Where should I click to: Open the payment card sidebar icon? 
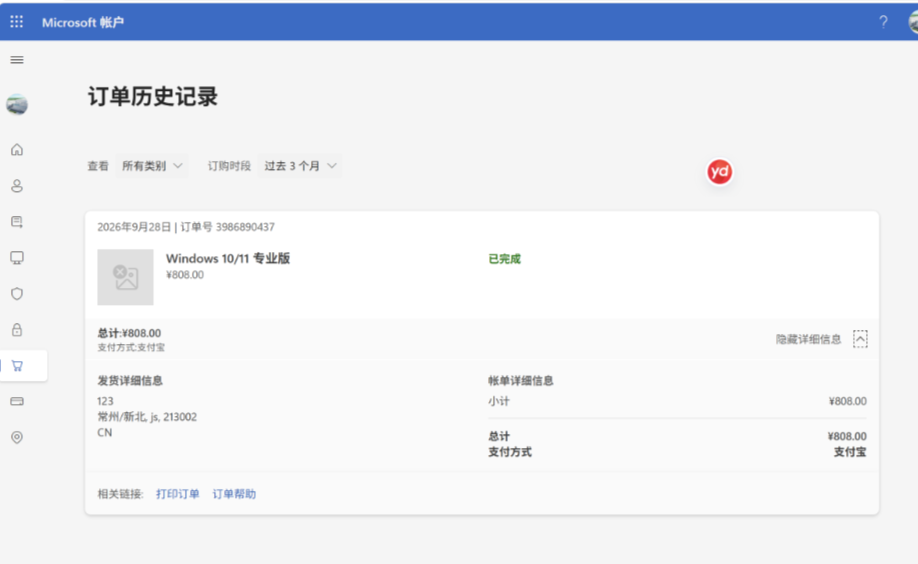pyautogui.click(x=17, y=401)
